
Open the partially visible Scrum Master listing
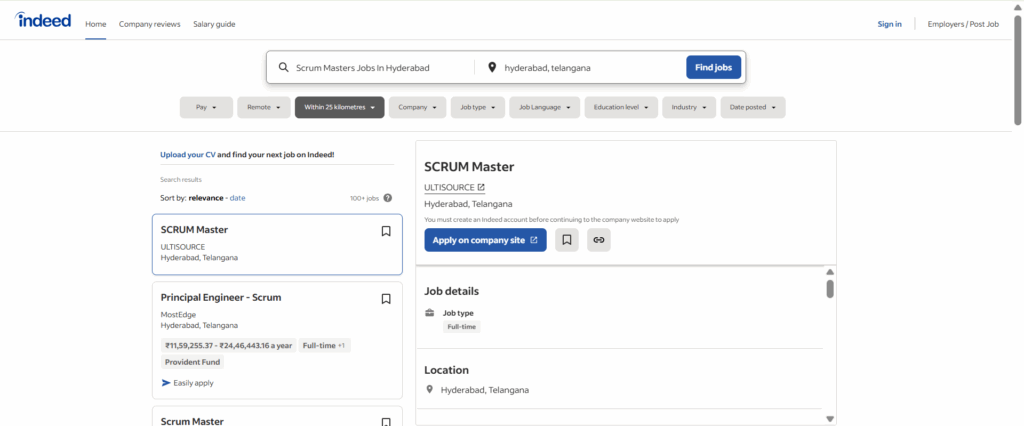tap(193, 421)
